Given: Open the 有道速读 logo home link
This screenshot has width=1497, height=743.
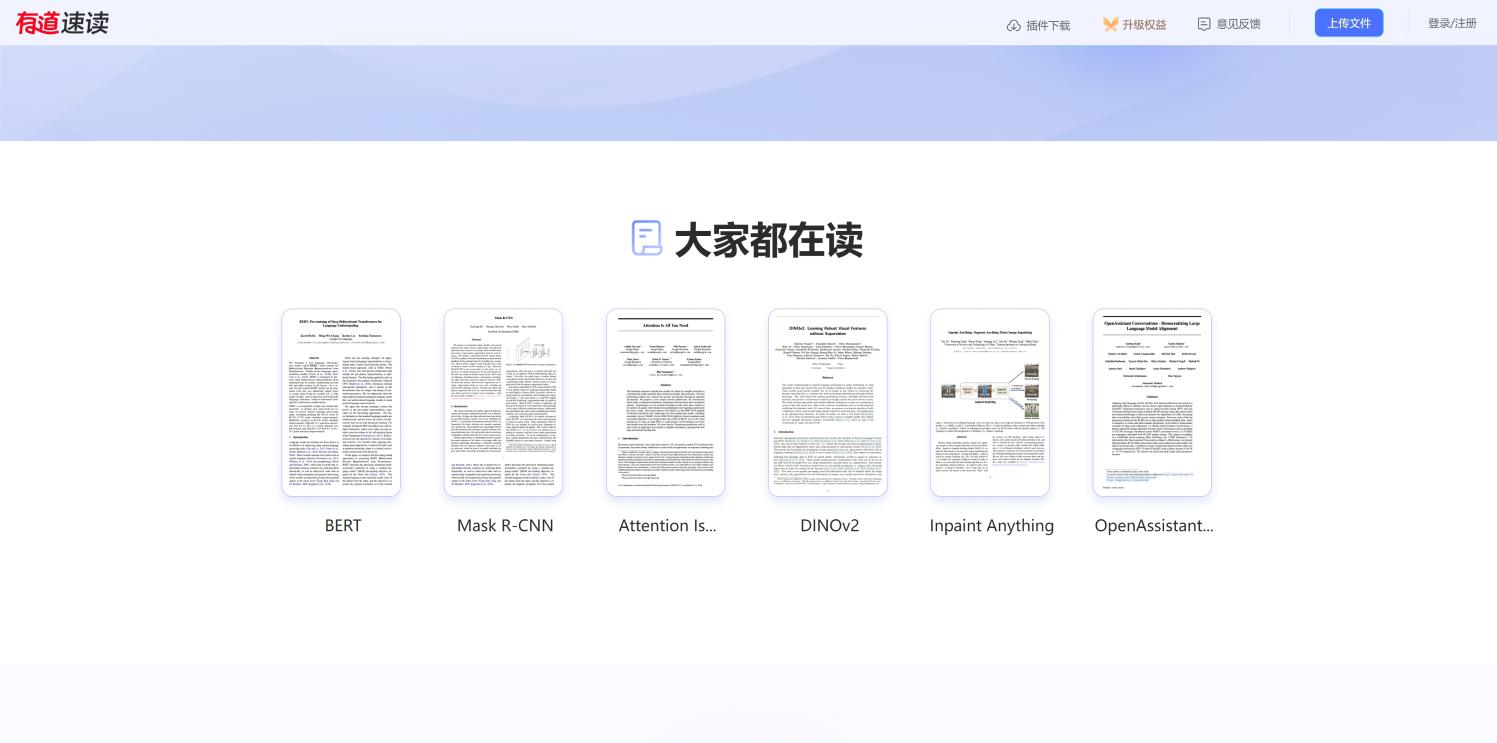Looking at the screenshot, I should [x=62, y=23].
